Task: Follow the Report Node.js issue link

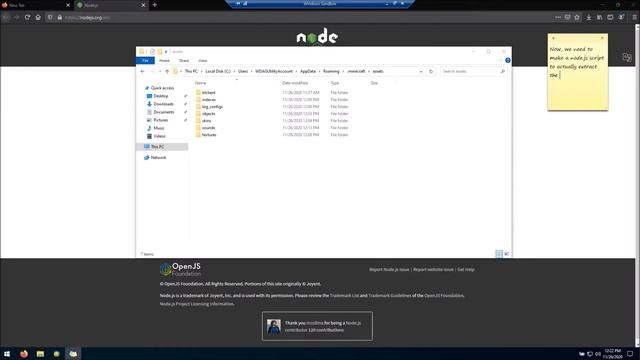Action: click(x=389, y=269)
